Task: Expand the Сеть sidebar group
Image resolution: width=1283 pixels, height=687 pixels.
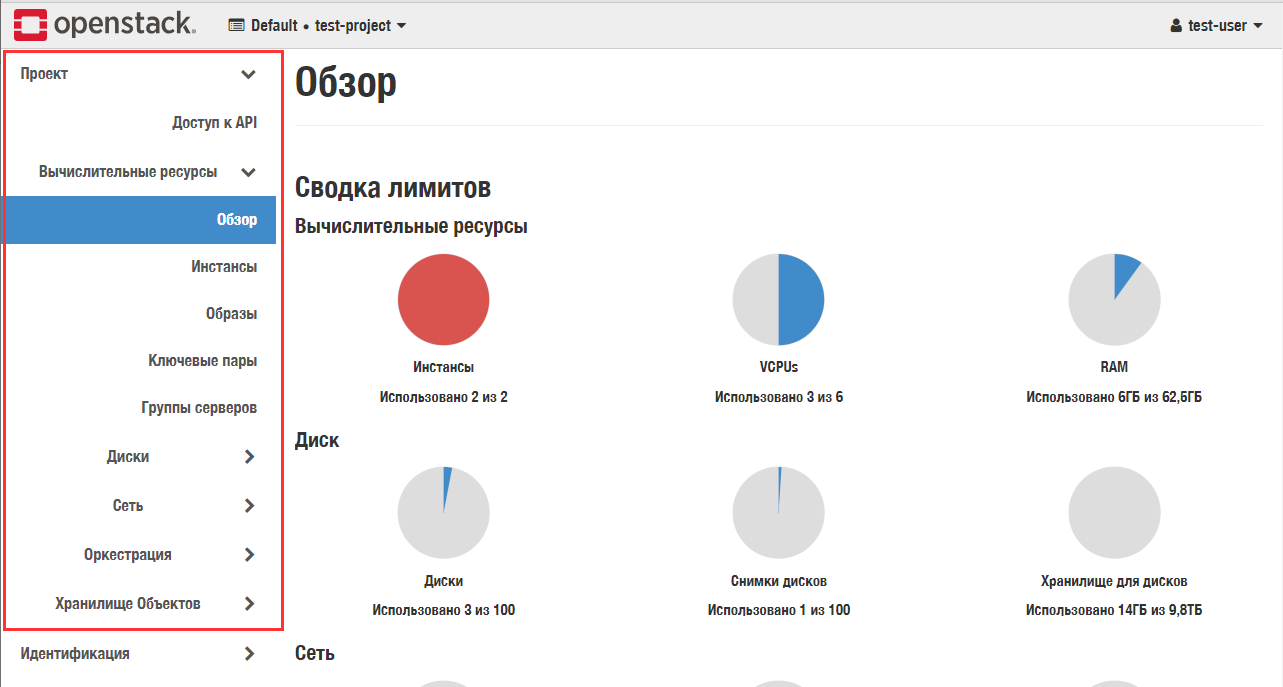Action: (x=180, y=506)
